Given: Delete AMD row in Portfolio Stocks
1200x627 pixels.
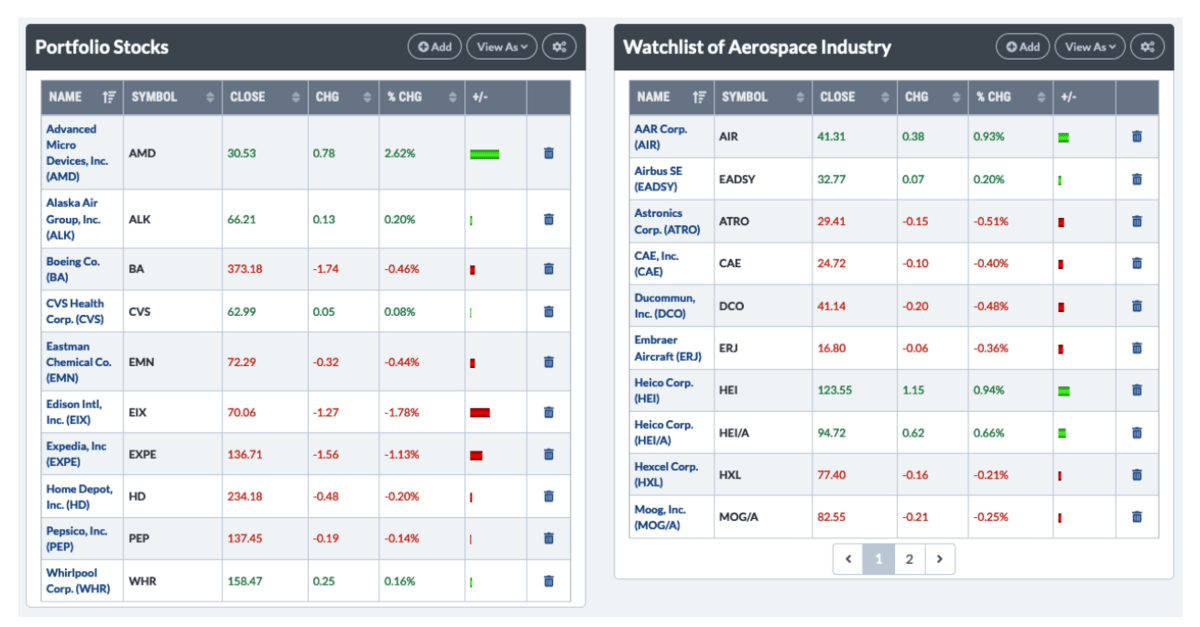Looking at the screenshot, I should 548,153.
